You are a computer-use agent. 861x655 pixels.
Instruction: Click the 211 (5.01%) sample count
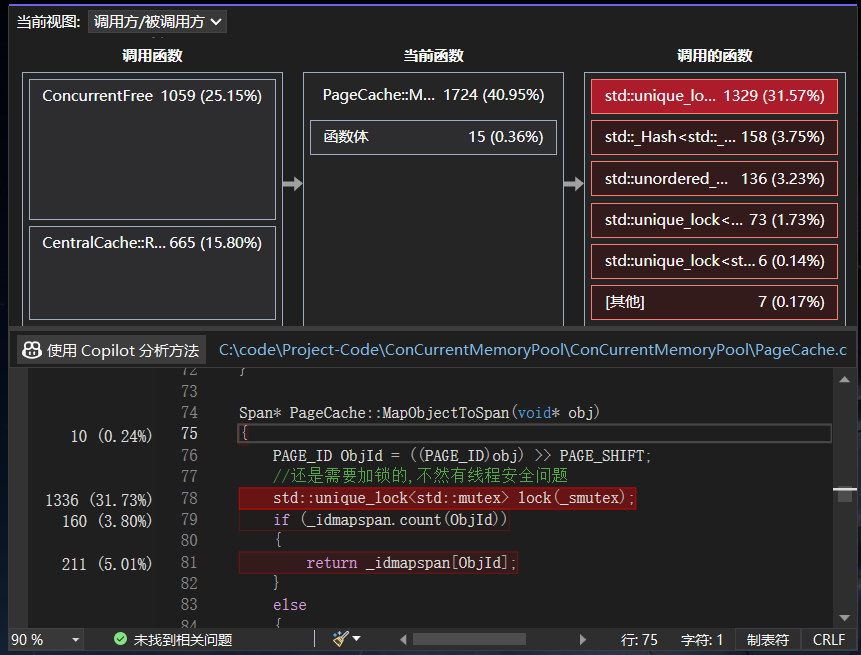pos(107,564)
